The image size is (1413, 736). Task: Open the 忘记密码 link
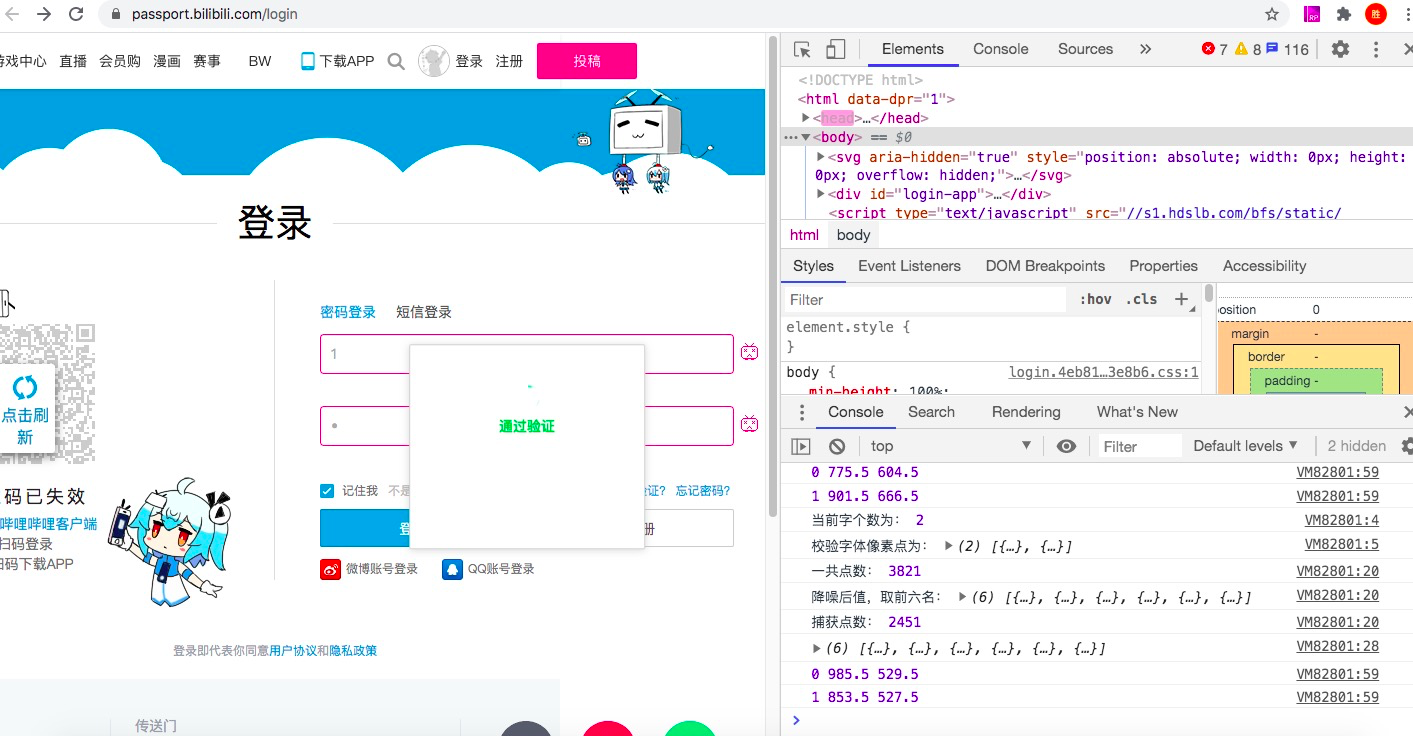point(703,491)
